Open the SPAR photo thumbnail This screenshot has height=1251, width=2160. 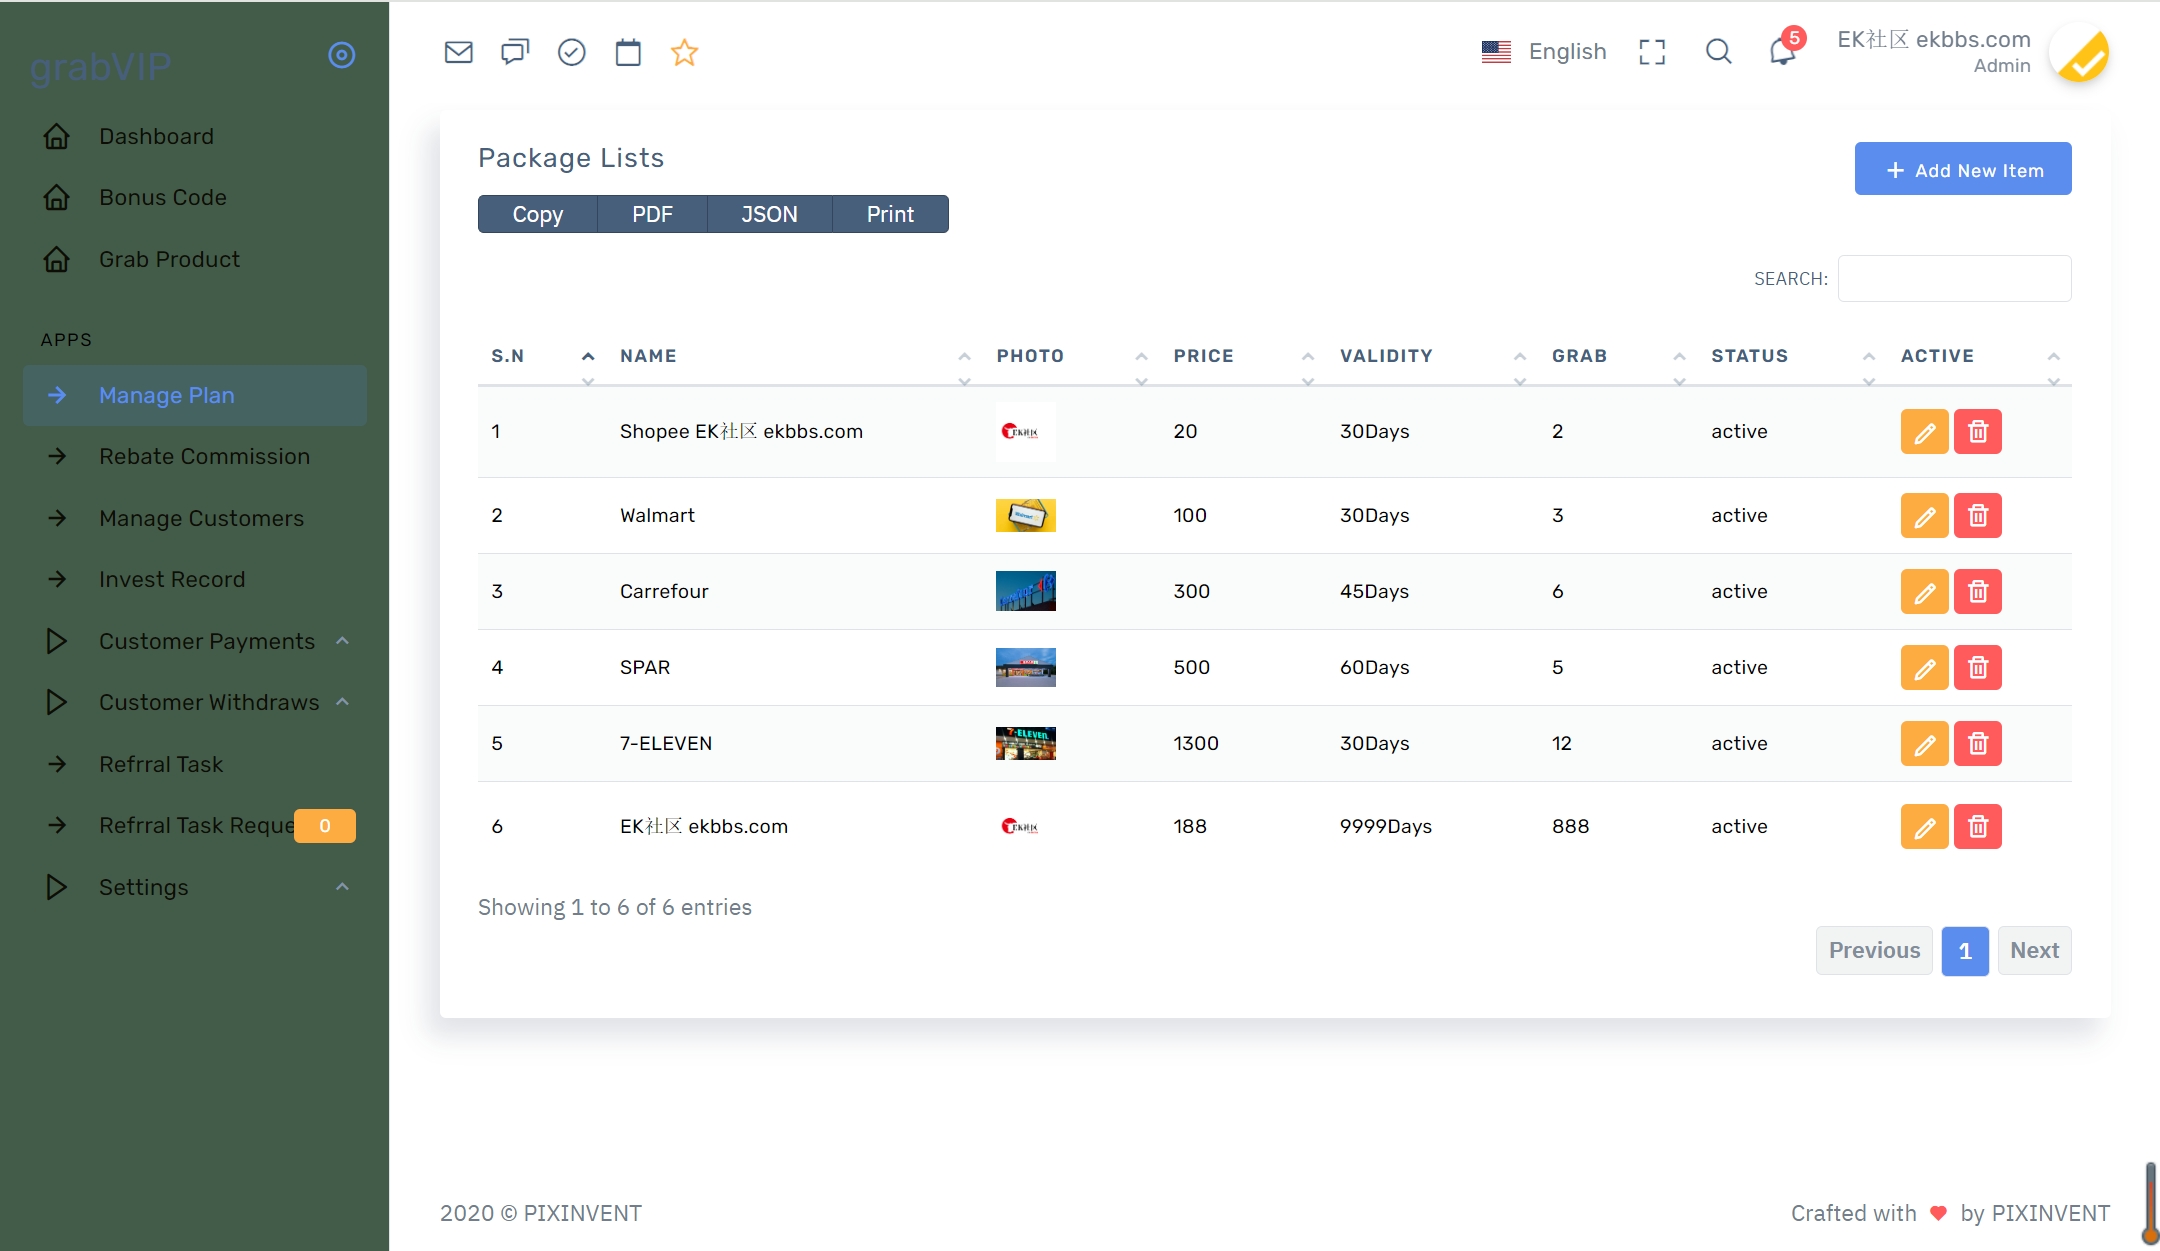[1025, 667]
